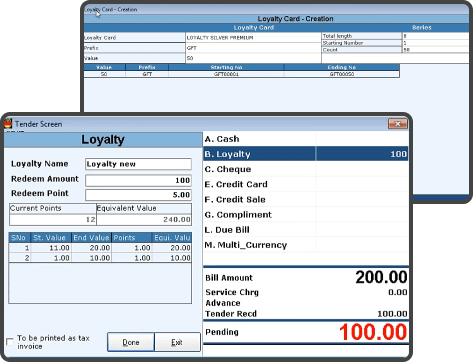The image size is (473, 362).
Task: Choose C. Cheque payment mode
Action: click(x=306, y=169)
